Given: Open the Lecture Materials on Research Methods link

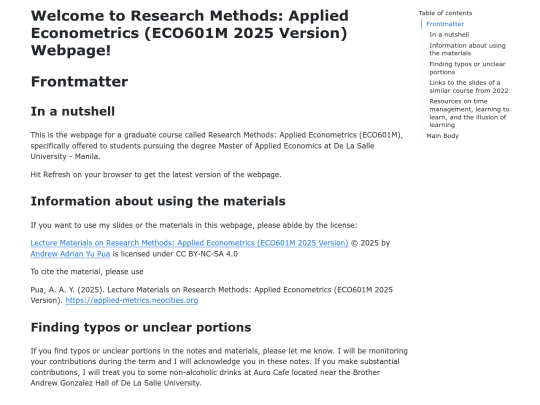Looking at the screenshot, I should click(189, 243).
